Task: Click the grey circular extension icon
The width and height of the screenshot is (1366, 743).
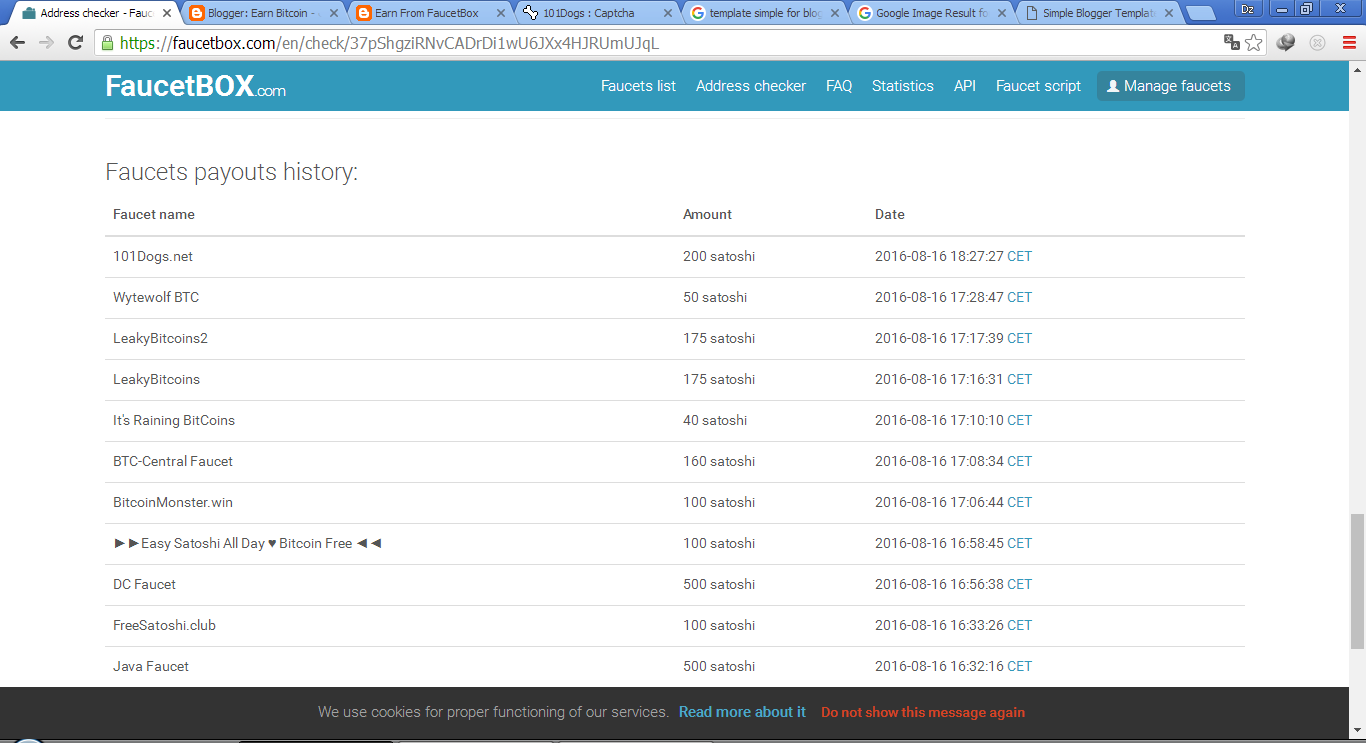Action: [1318, 43]
